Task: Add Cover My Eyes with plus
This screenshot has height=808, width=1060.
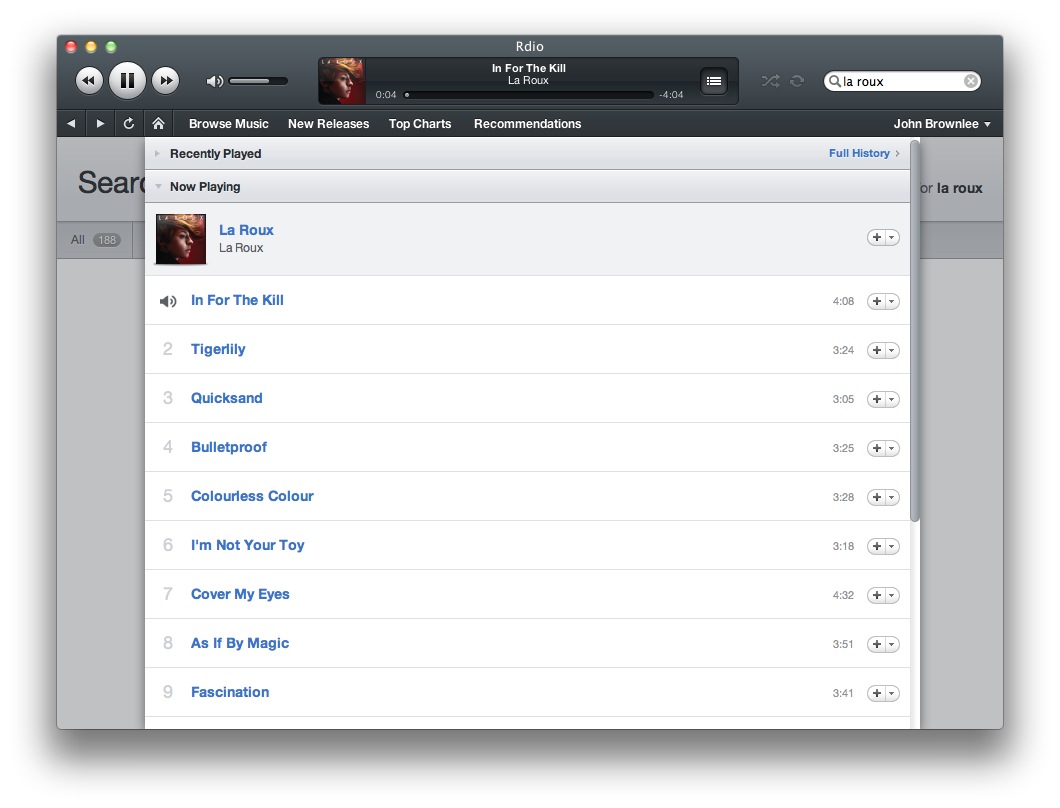Action: 876,596
